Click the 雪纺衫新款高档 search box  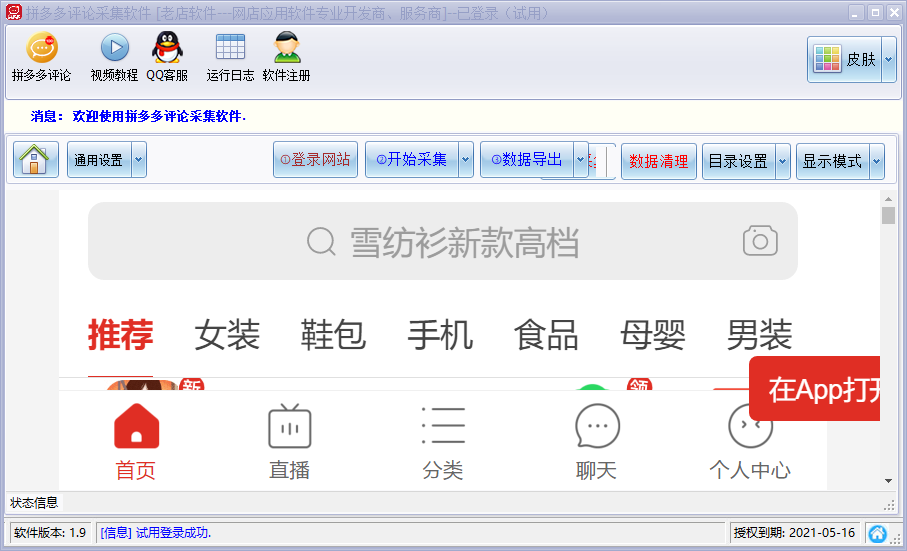[443, 241]
